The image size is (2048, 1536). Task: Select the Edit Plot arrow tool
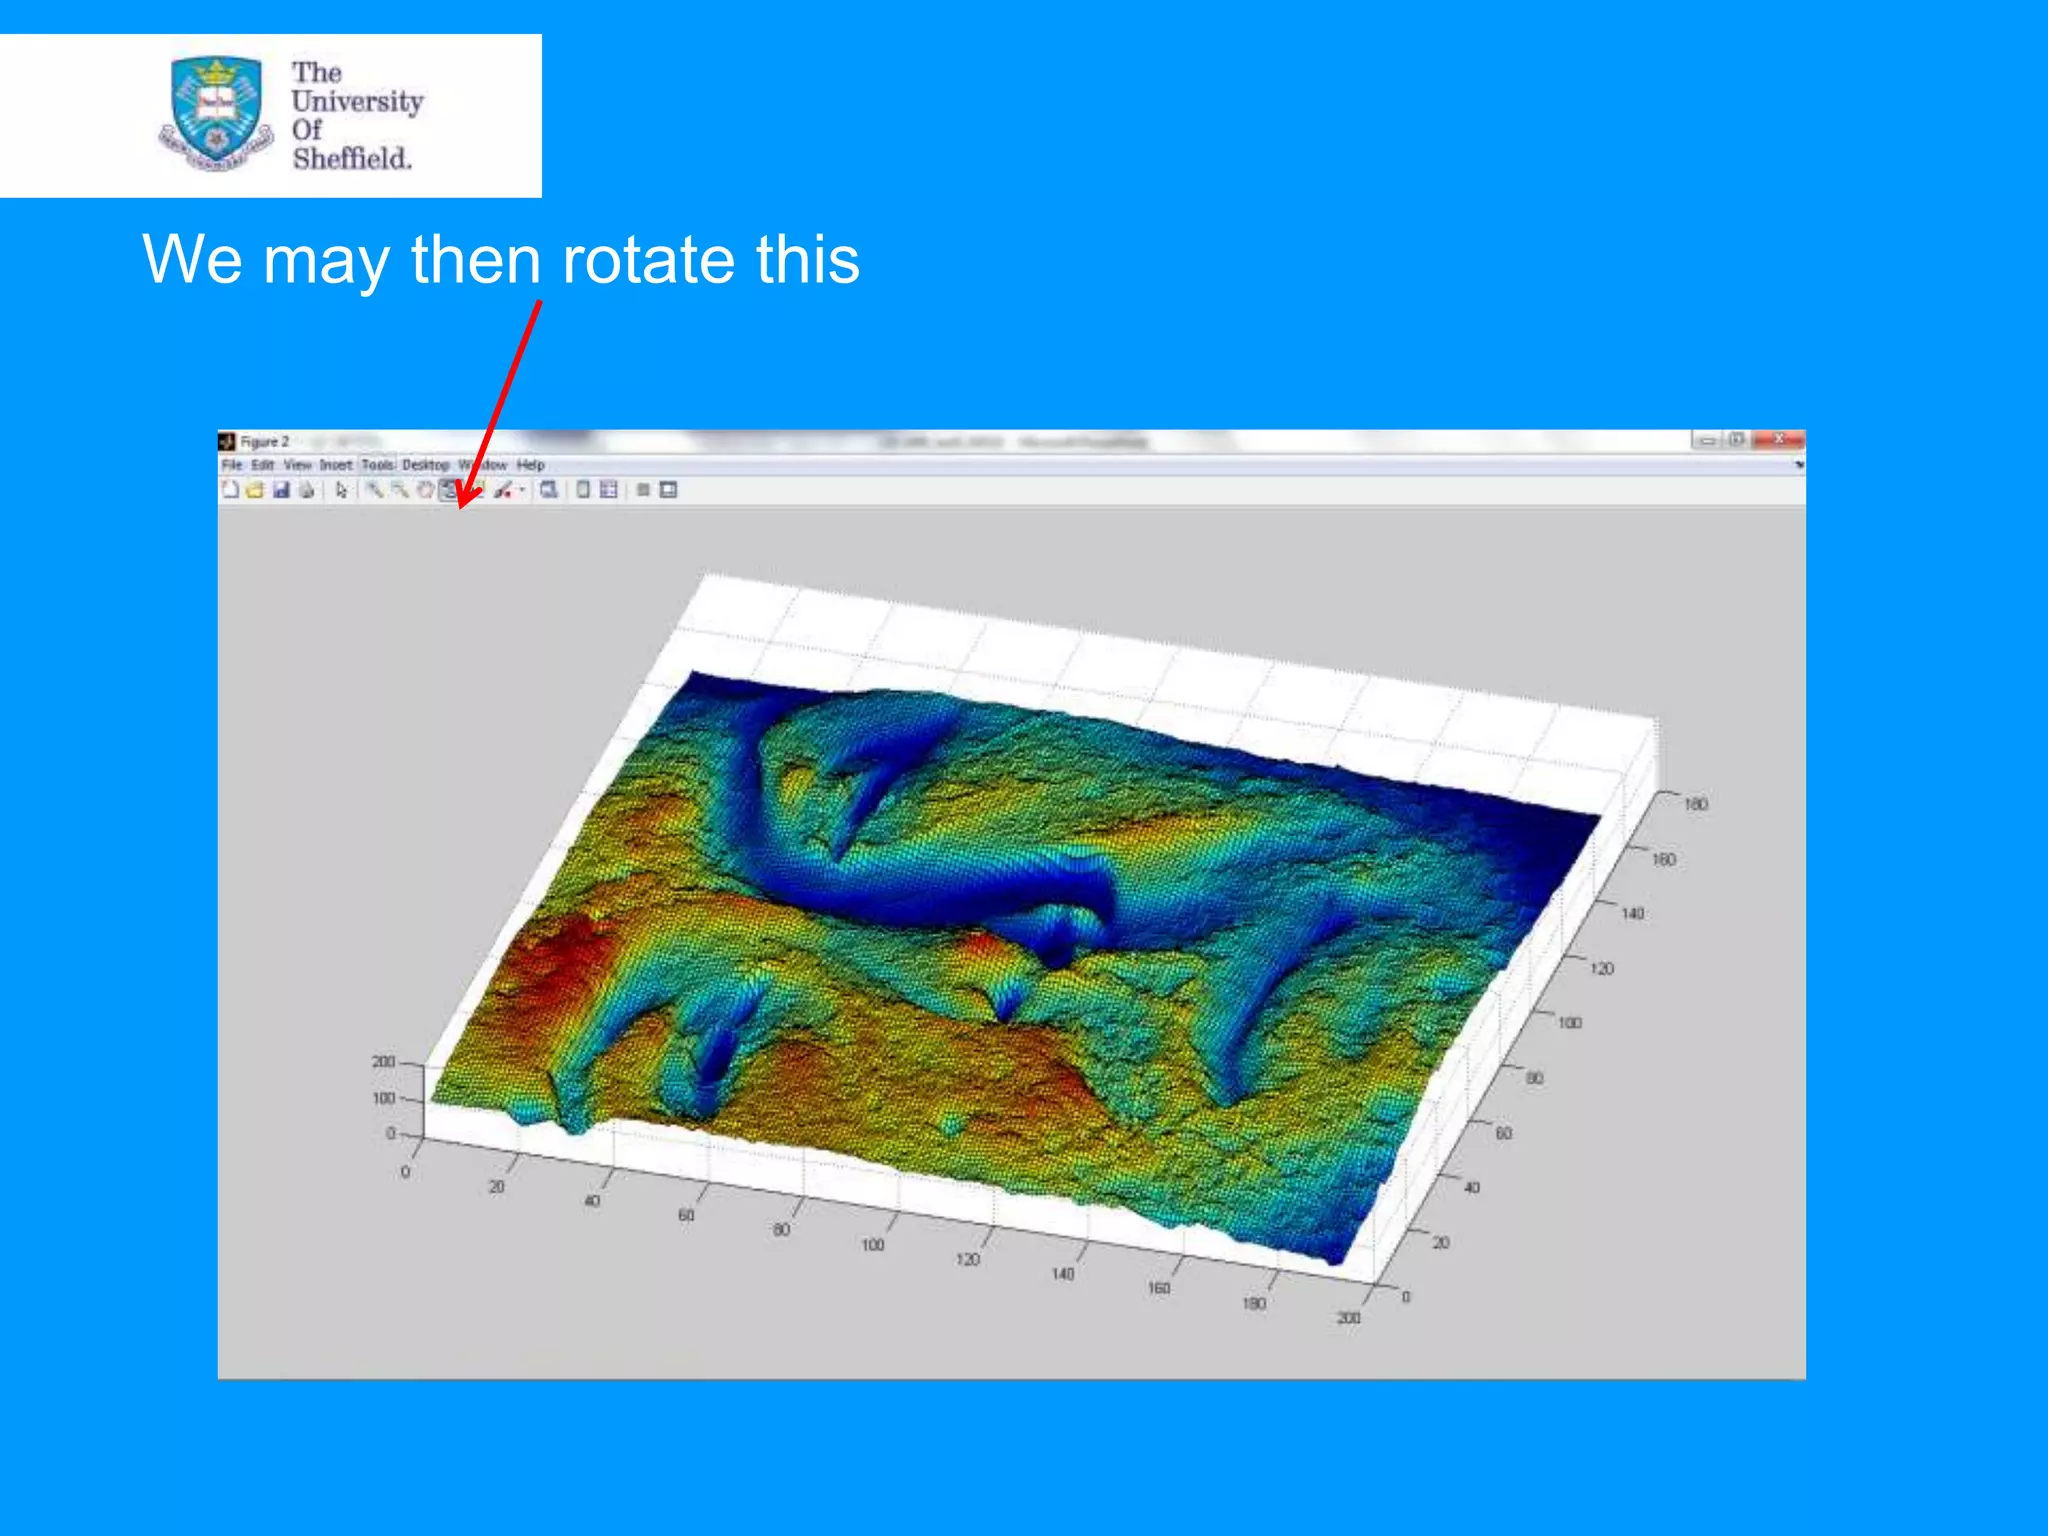(x=341, y=489)
